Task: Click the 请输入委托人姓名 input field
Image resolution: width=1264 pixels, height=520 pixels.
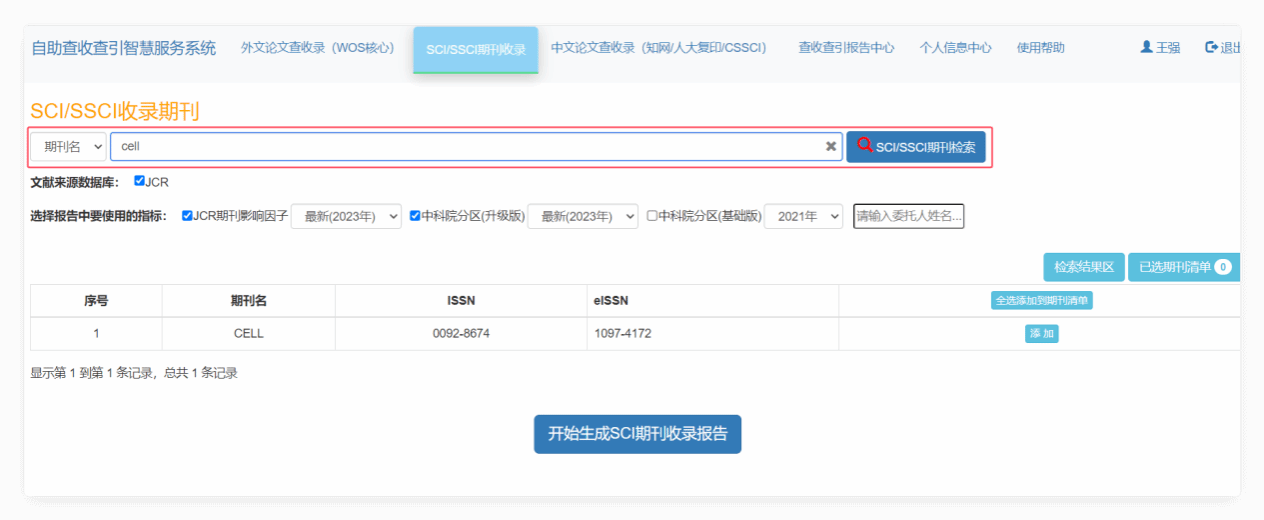Action: pyautogui.click(x=908, y=216)
